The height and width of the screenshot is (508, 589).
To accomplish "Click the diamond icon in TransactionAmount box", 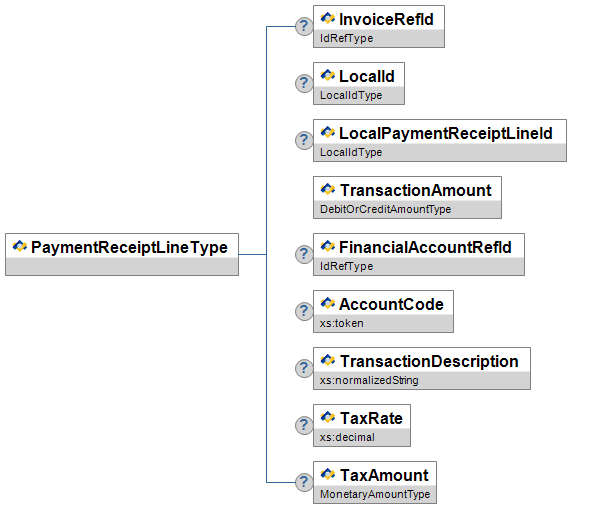I will [328, 189].
